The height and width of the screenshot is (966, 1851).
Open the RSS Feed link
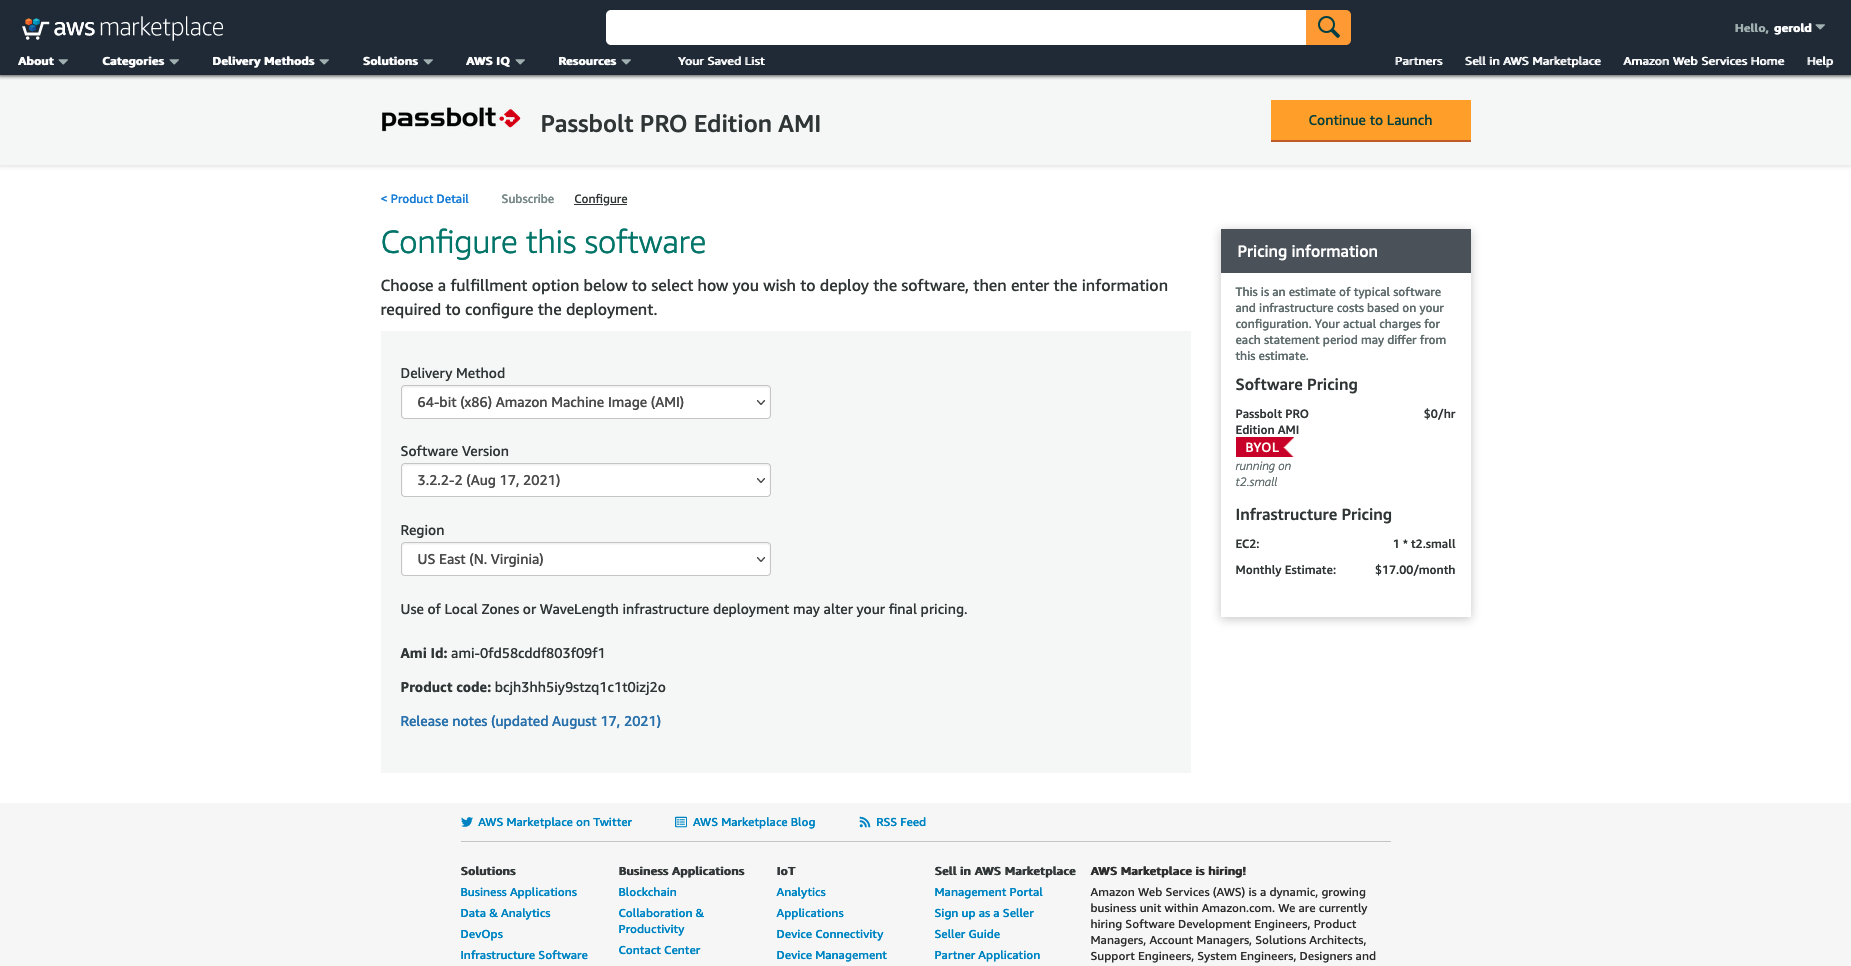[892, 822]
